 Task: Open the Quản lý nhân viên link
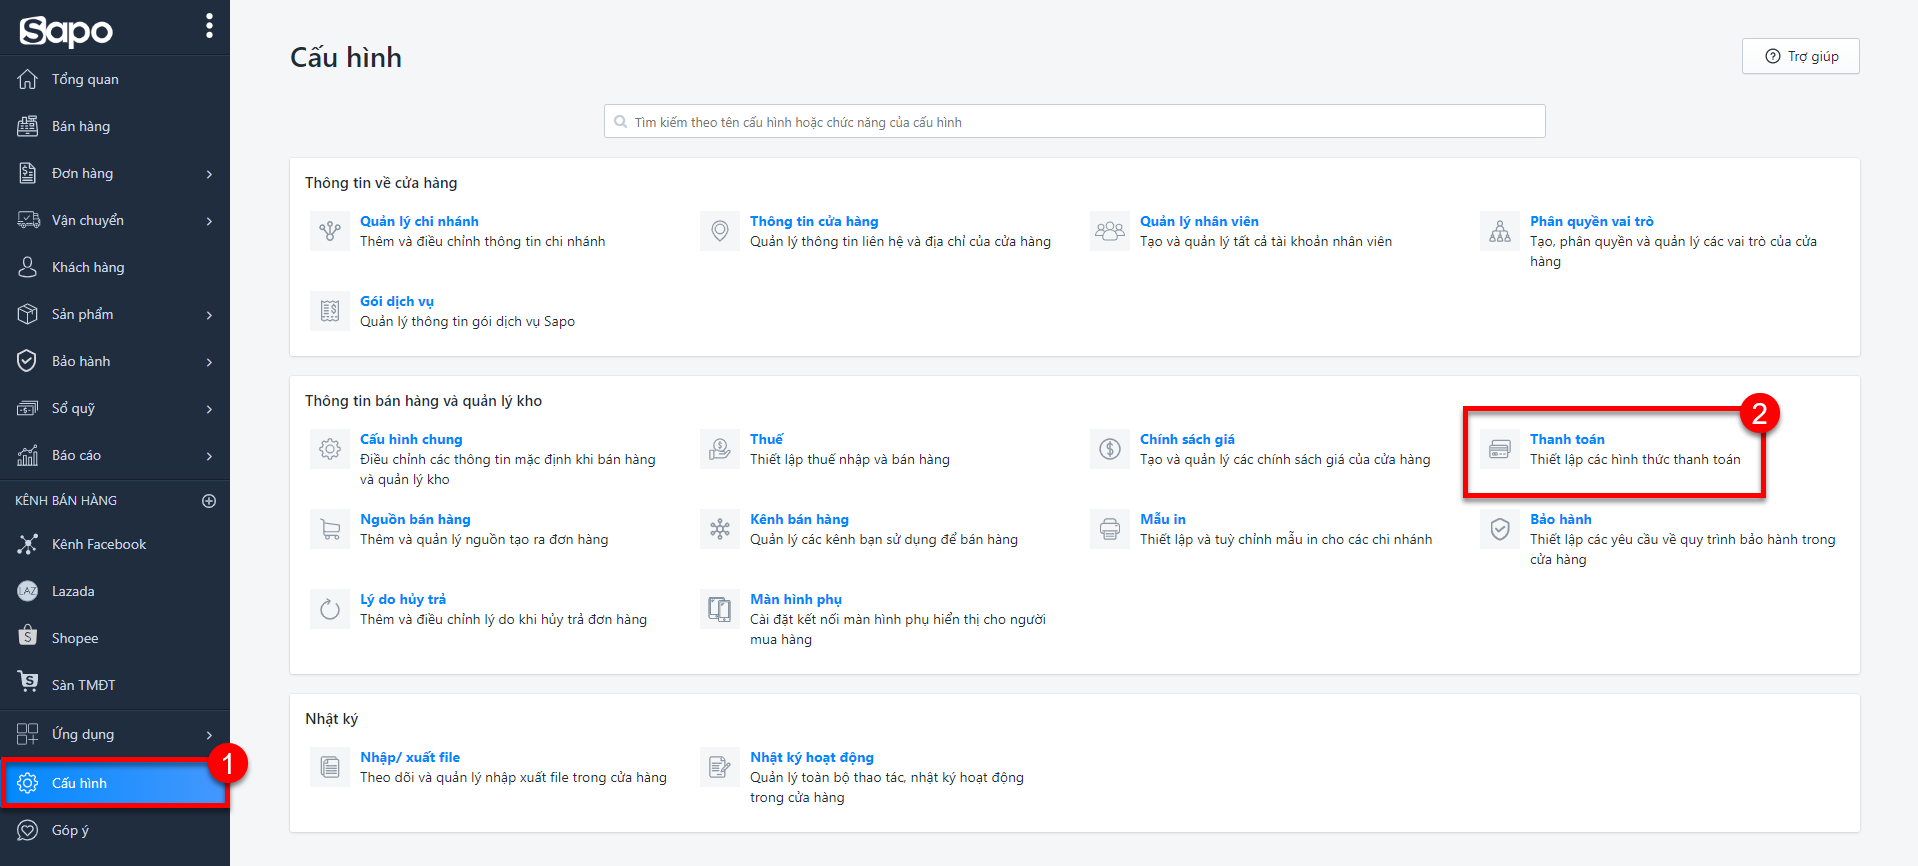[1198, 221]
